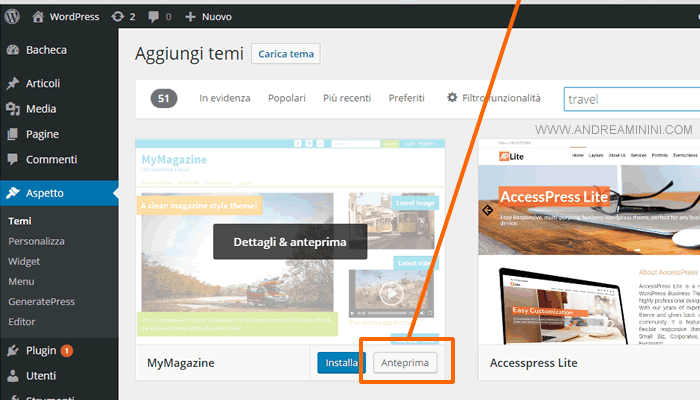Click the Commenti bubble icon in sidebar
Viewport: 700px width, 400px height.
click(12, 159)
